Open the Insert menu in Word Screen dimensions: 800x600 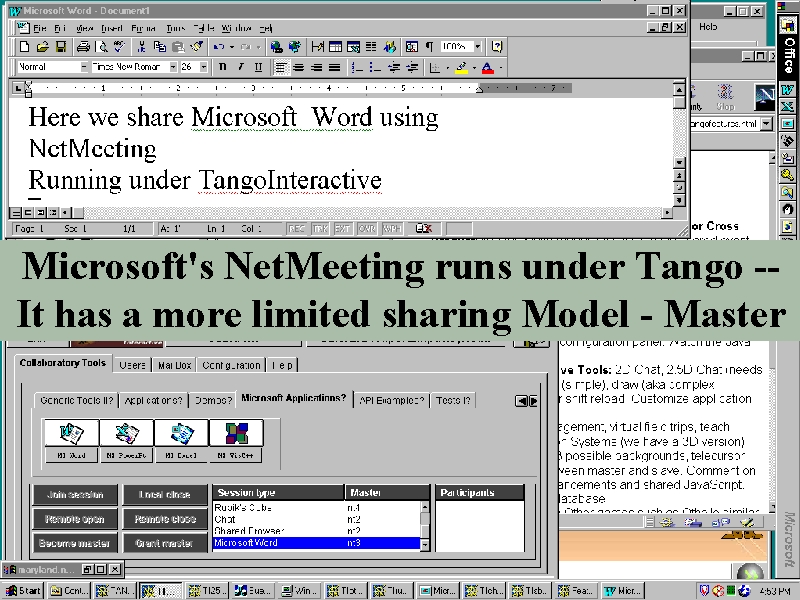(x=112, y=29)
